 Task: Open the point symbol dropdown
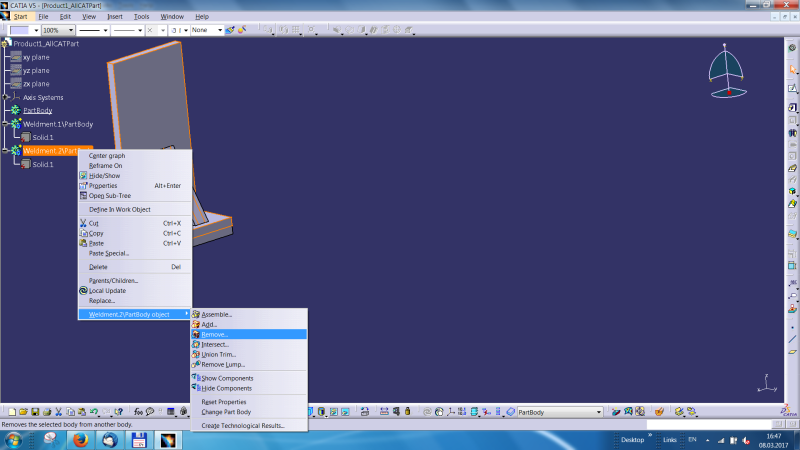coord(156,30)
